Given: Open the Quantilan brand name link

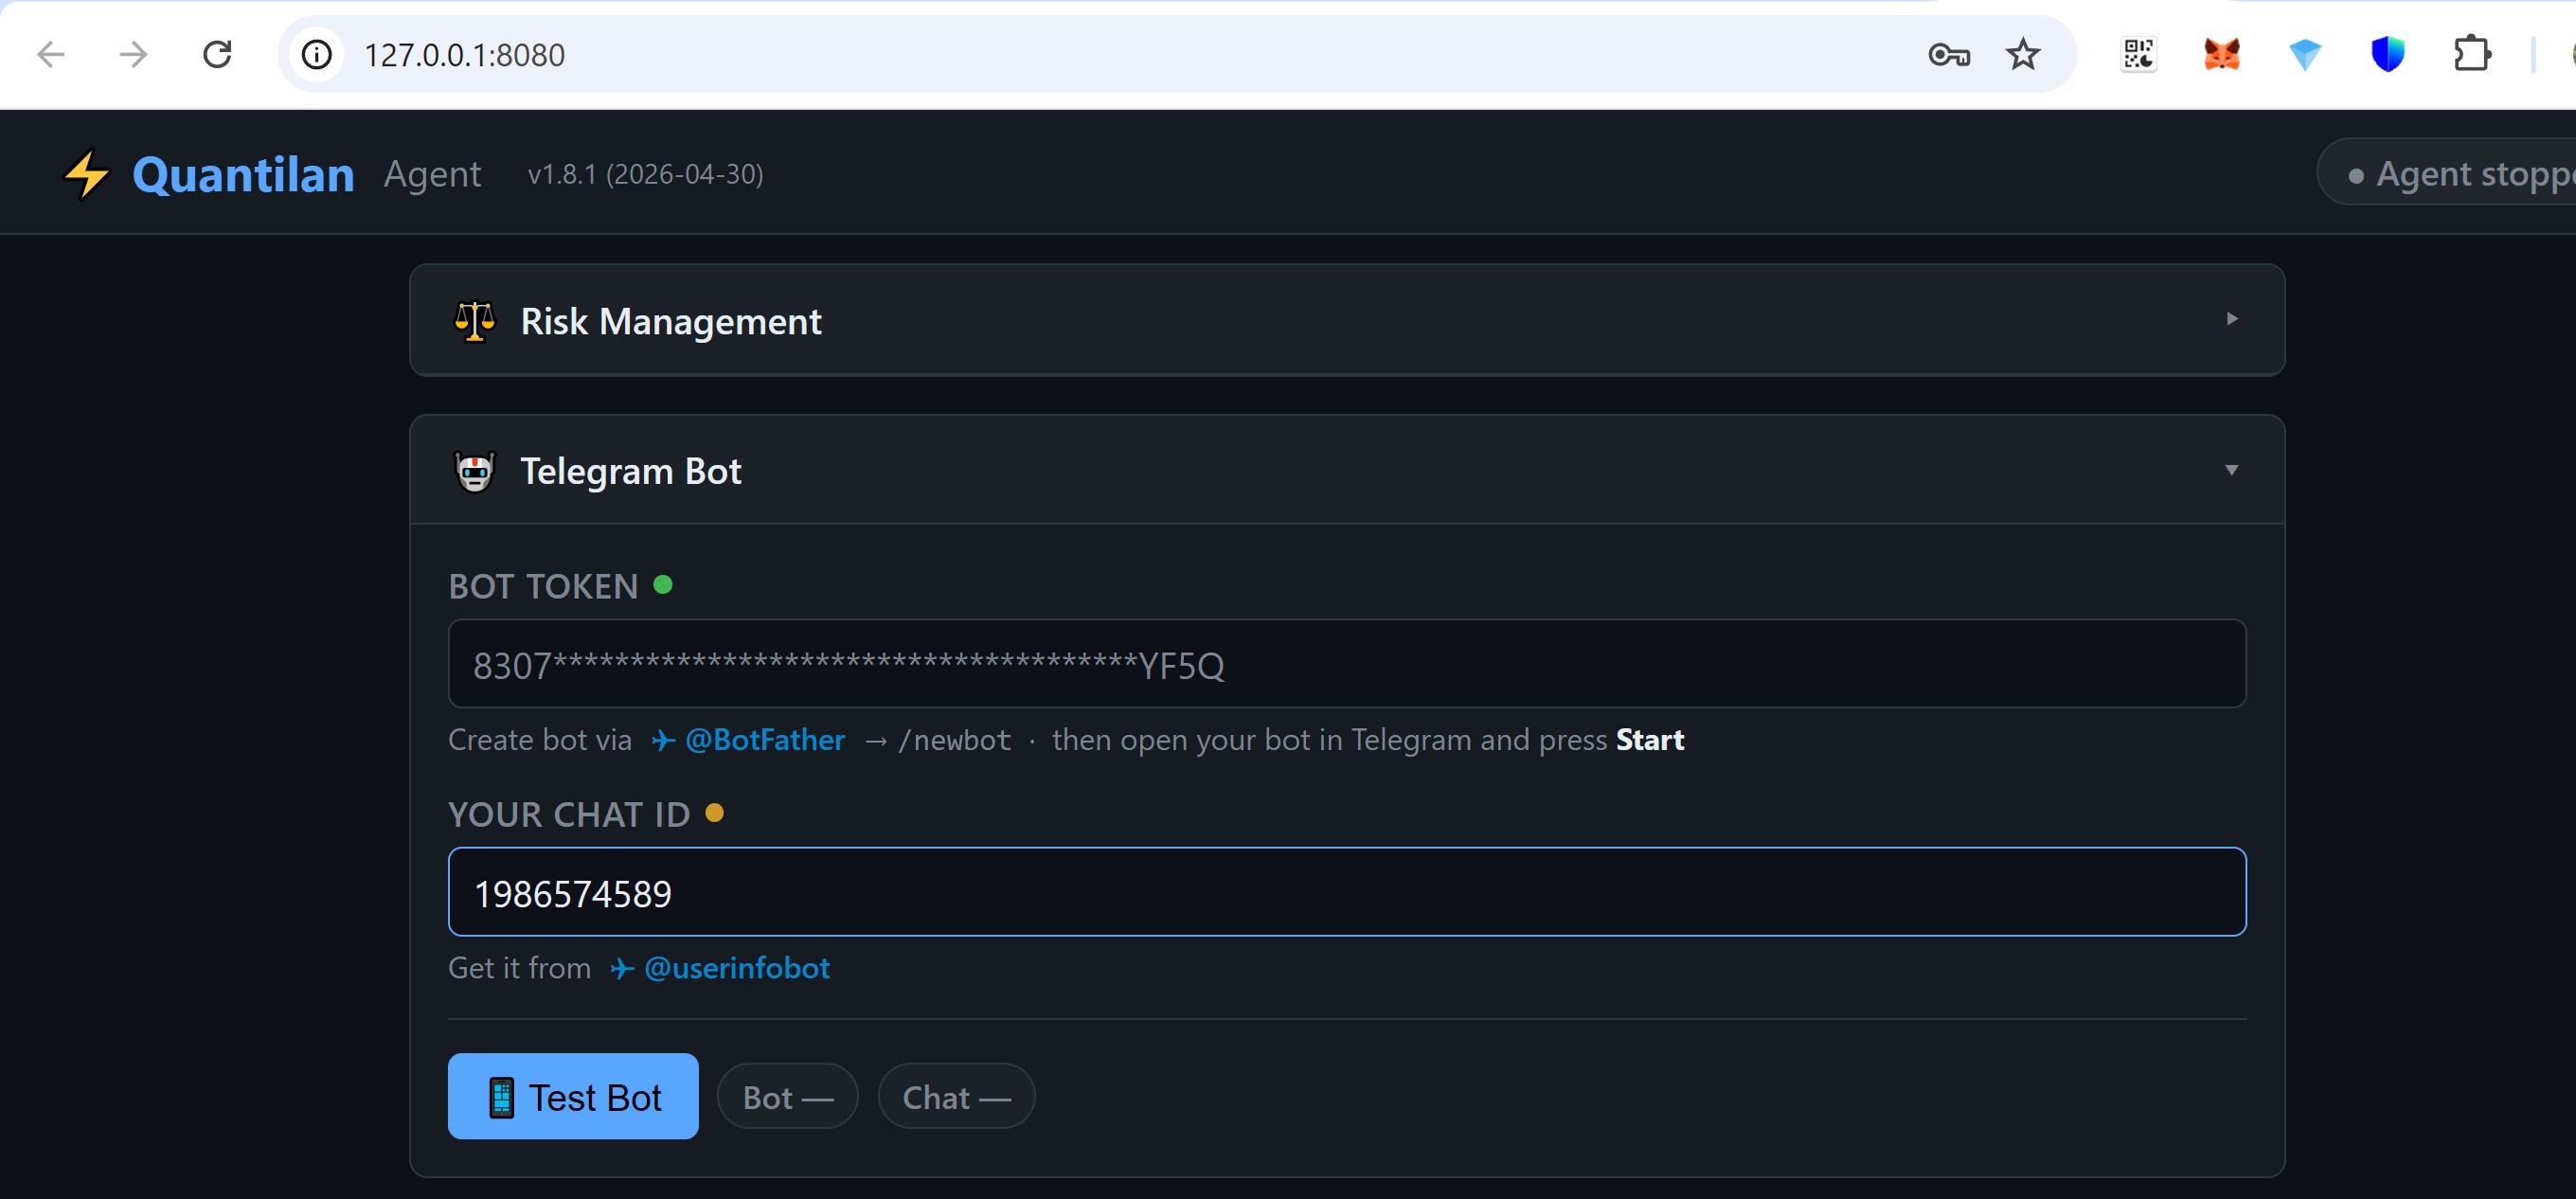Looking at the screenshot, I should (243, 174).
